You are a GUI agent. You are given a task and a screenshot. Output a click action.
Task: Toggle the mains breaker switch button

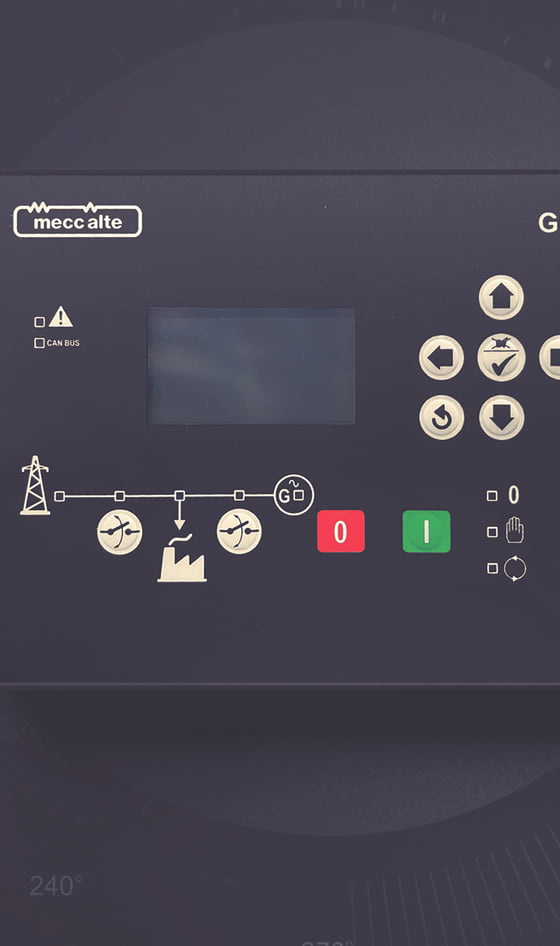pyautogui.click(x=119, y=532)
